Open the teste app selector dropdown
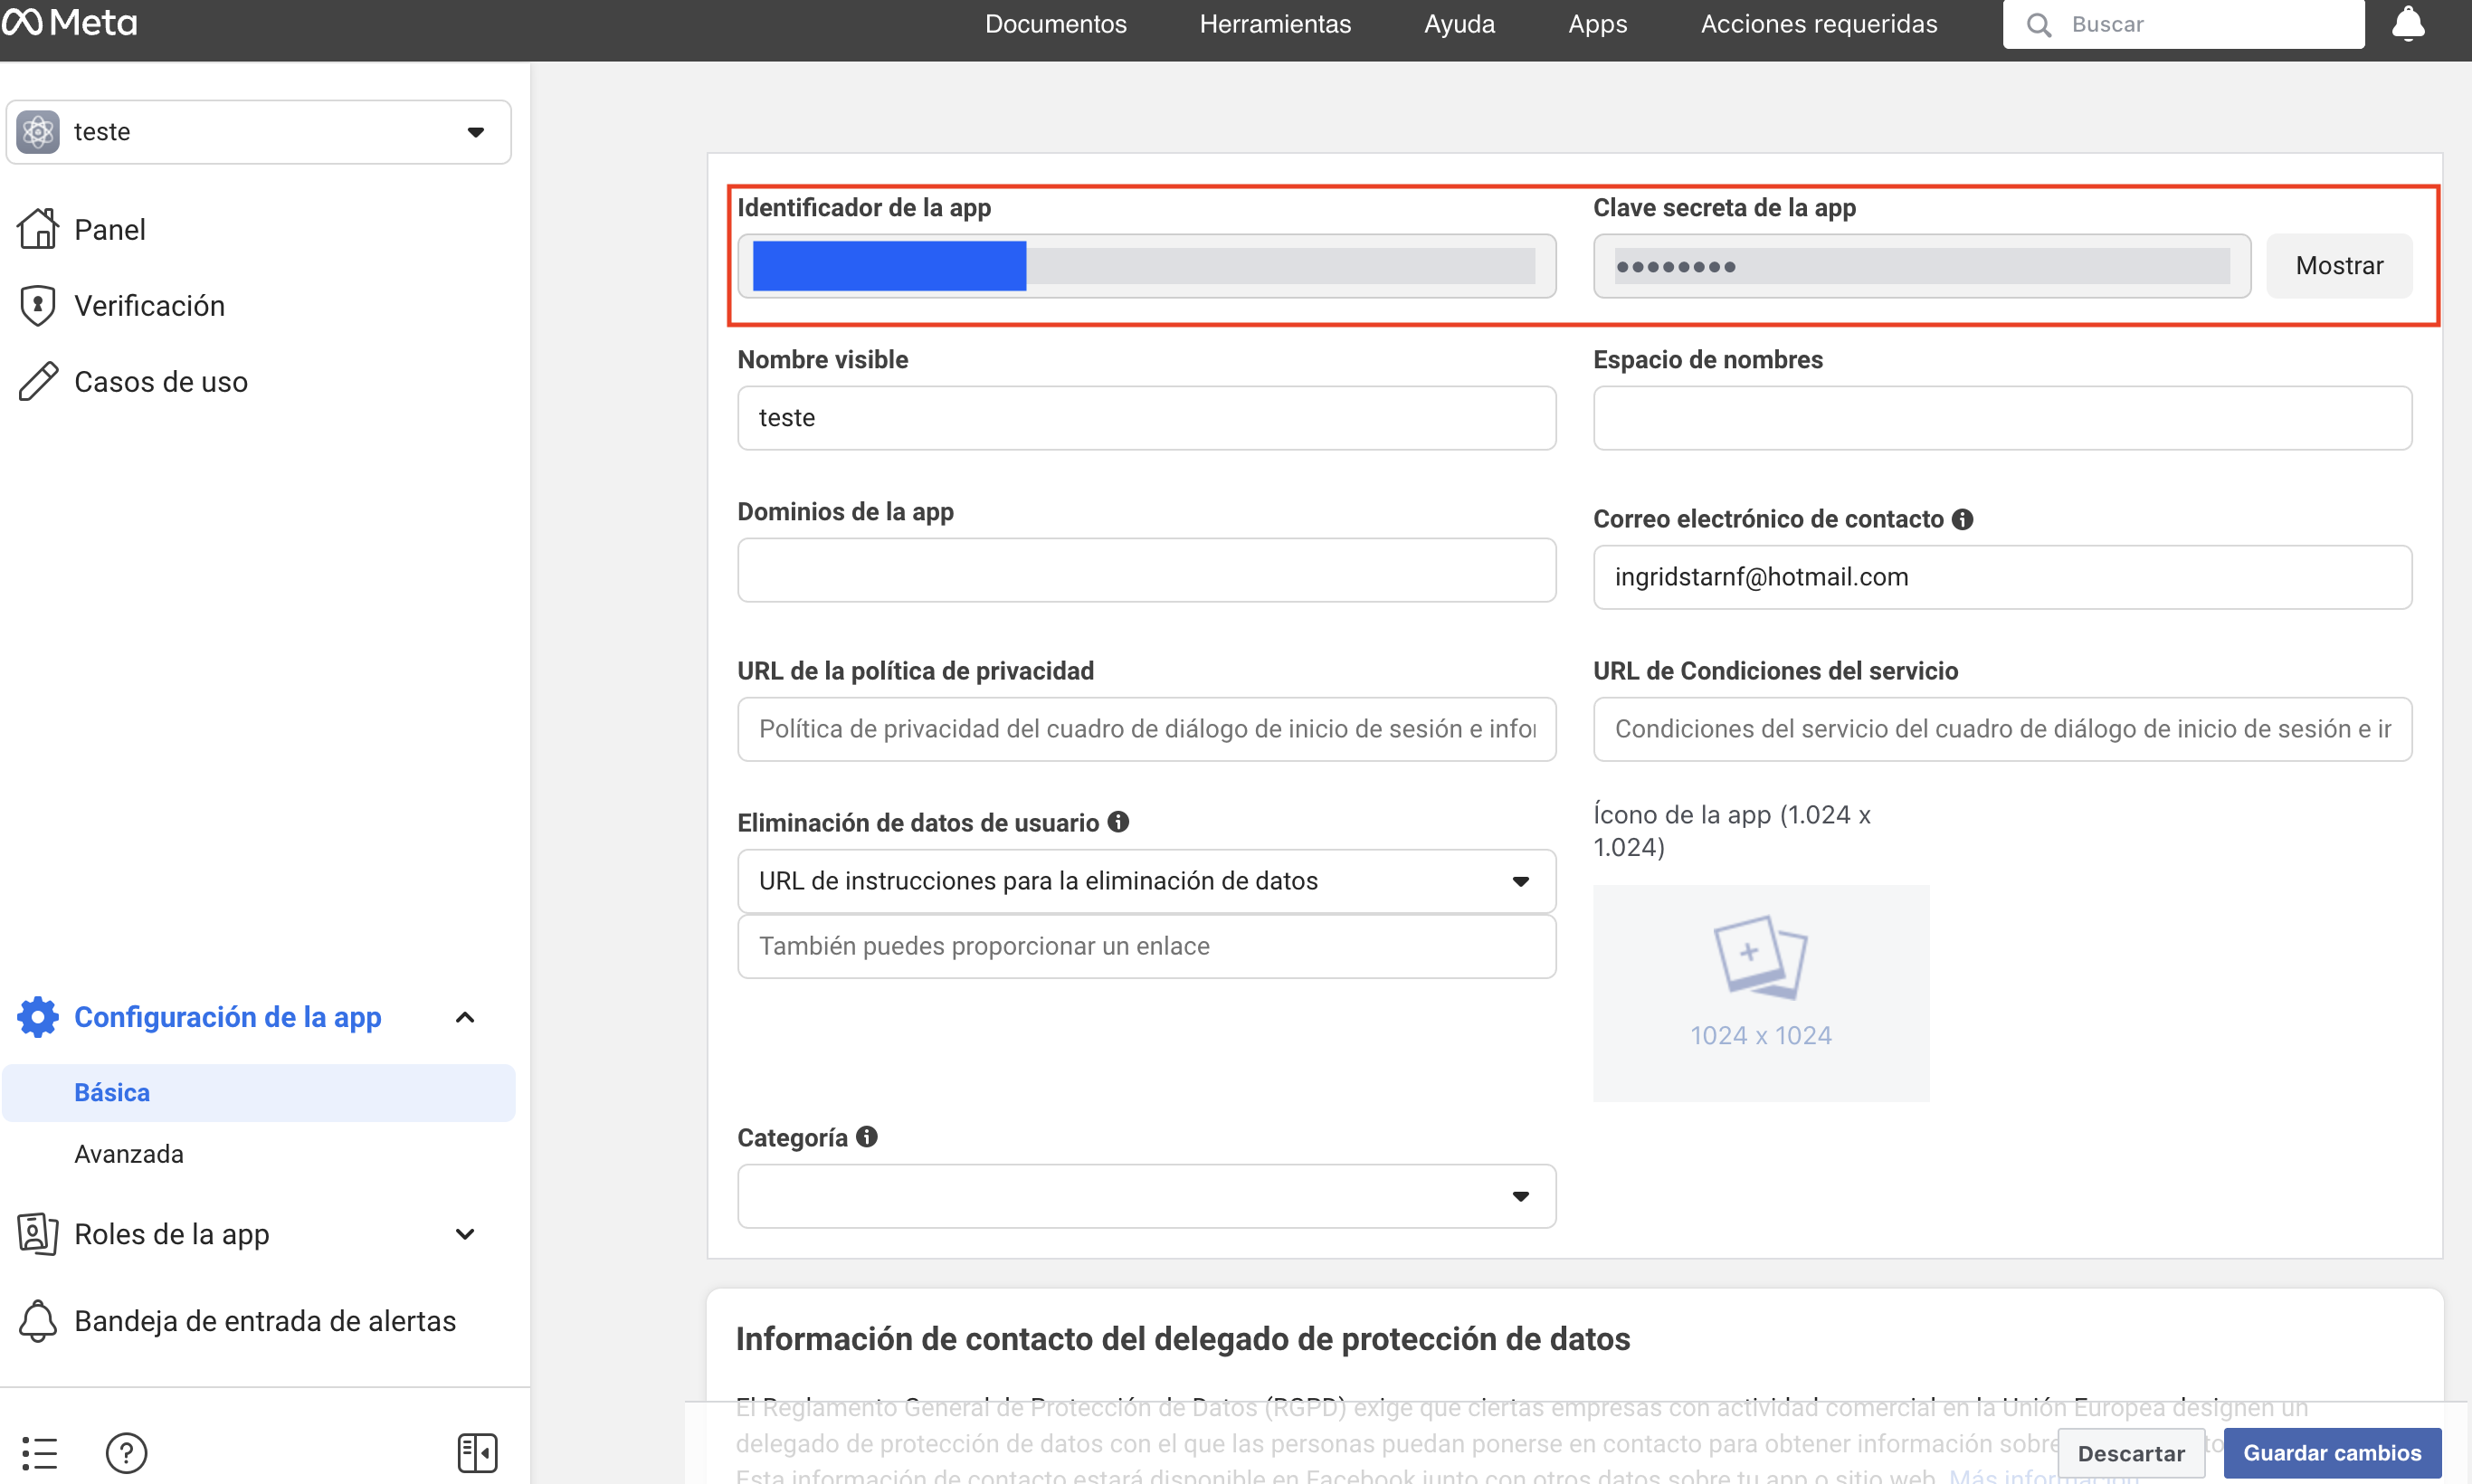The width and height of the screenshot is (2472, 1484). 258,132
